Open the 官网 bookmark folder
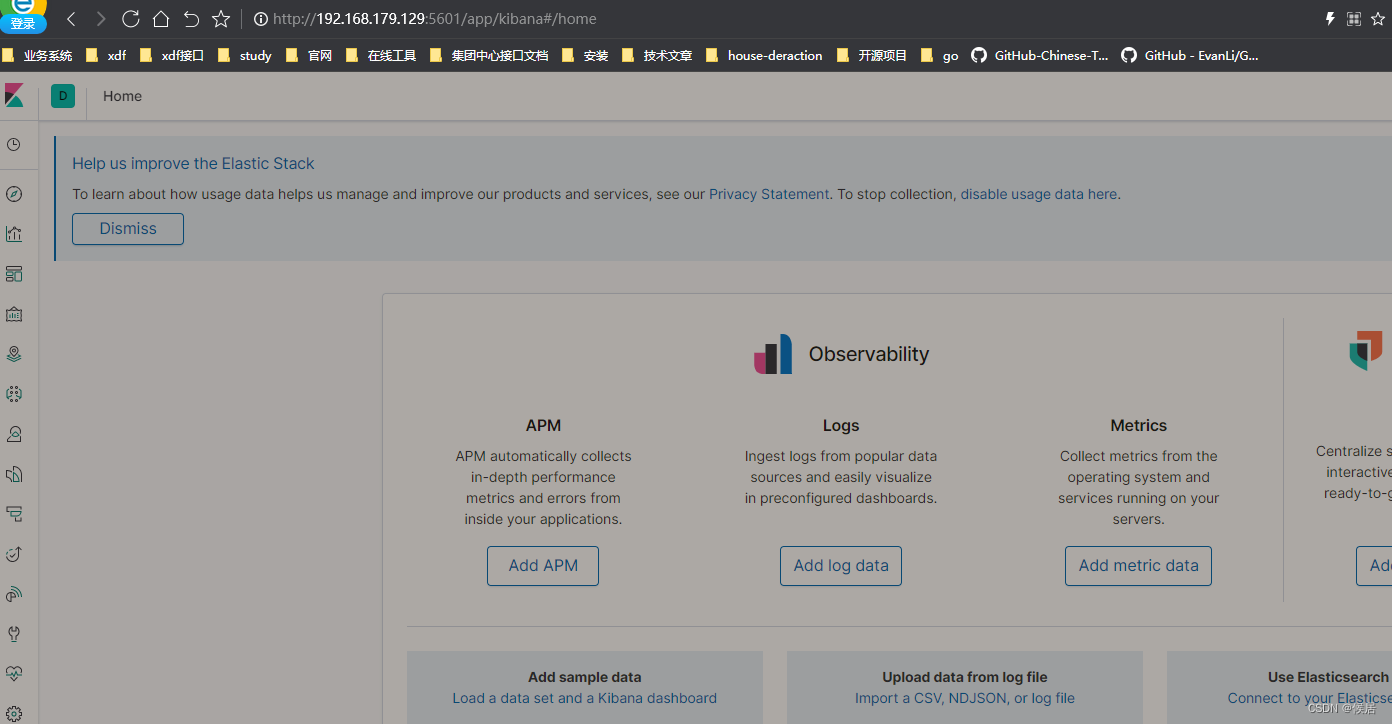This screenshot has width=1392, height=724. [309, 56]
